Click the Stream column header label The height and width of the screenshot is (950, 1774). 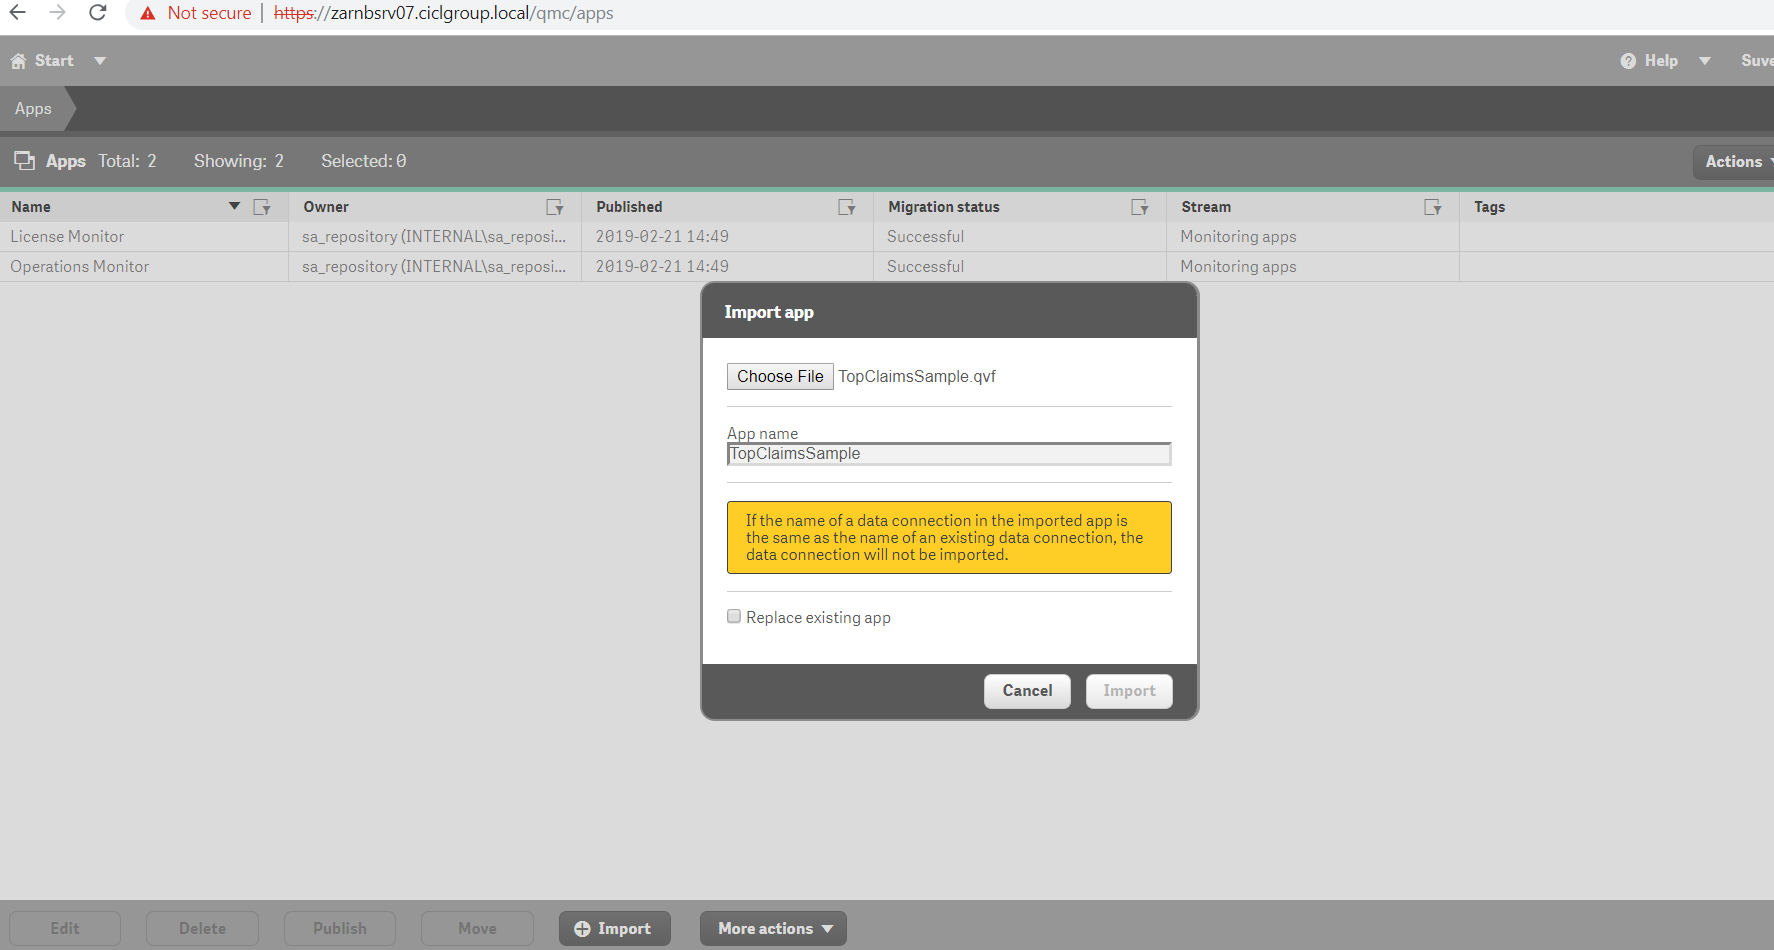pyautogui.click(x=1206, y=207)
